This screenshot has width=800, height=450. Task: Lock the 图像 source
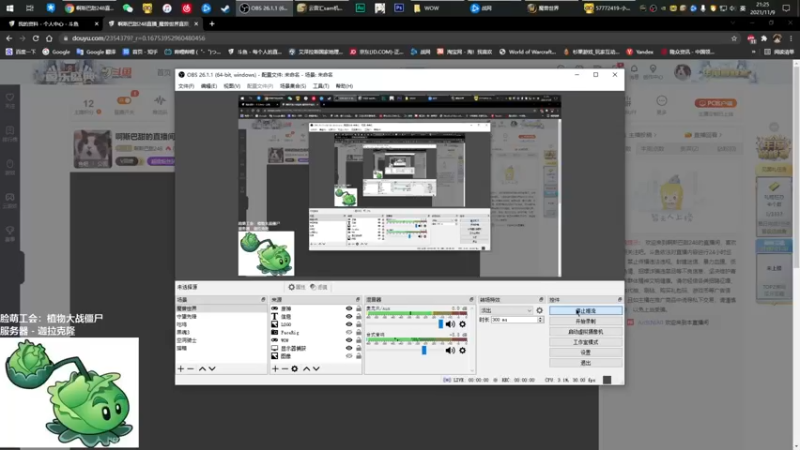pyautogui.click(x=359, y=356)
